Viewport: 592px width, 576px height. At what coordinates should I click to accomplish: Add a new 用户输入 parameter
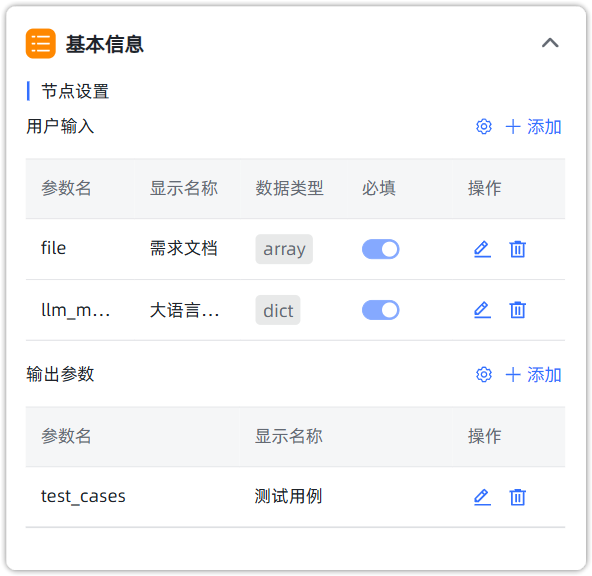coord(533,126)
